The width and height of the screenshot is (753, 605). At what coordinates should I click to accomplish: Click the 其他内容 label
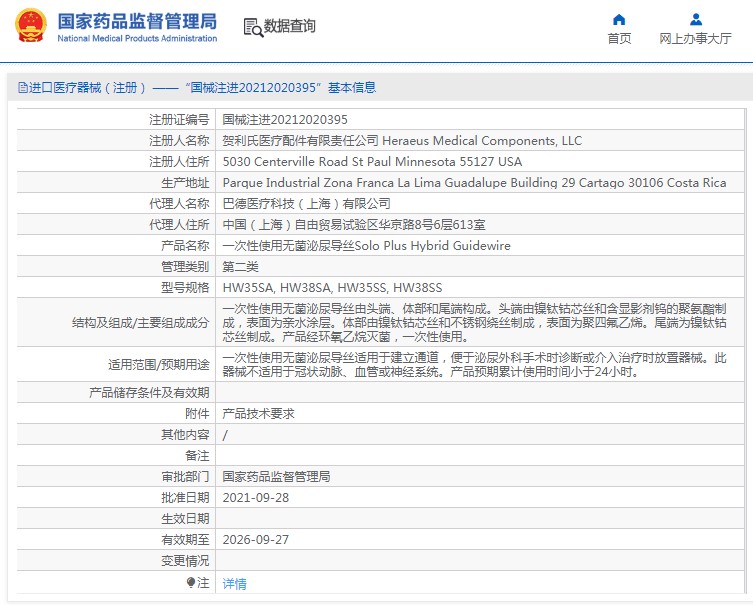185,435
